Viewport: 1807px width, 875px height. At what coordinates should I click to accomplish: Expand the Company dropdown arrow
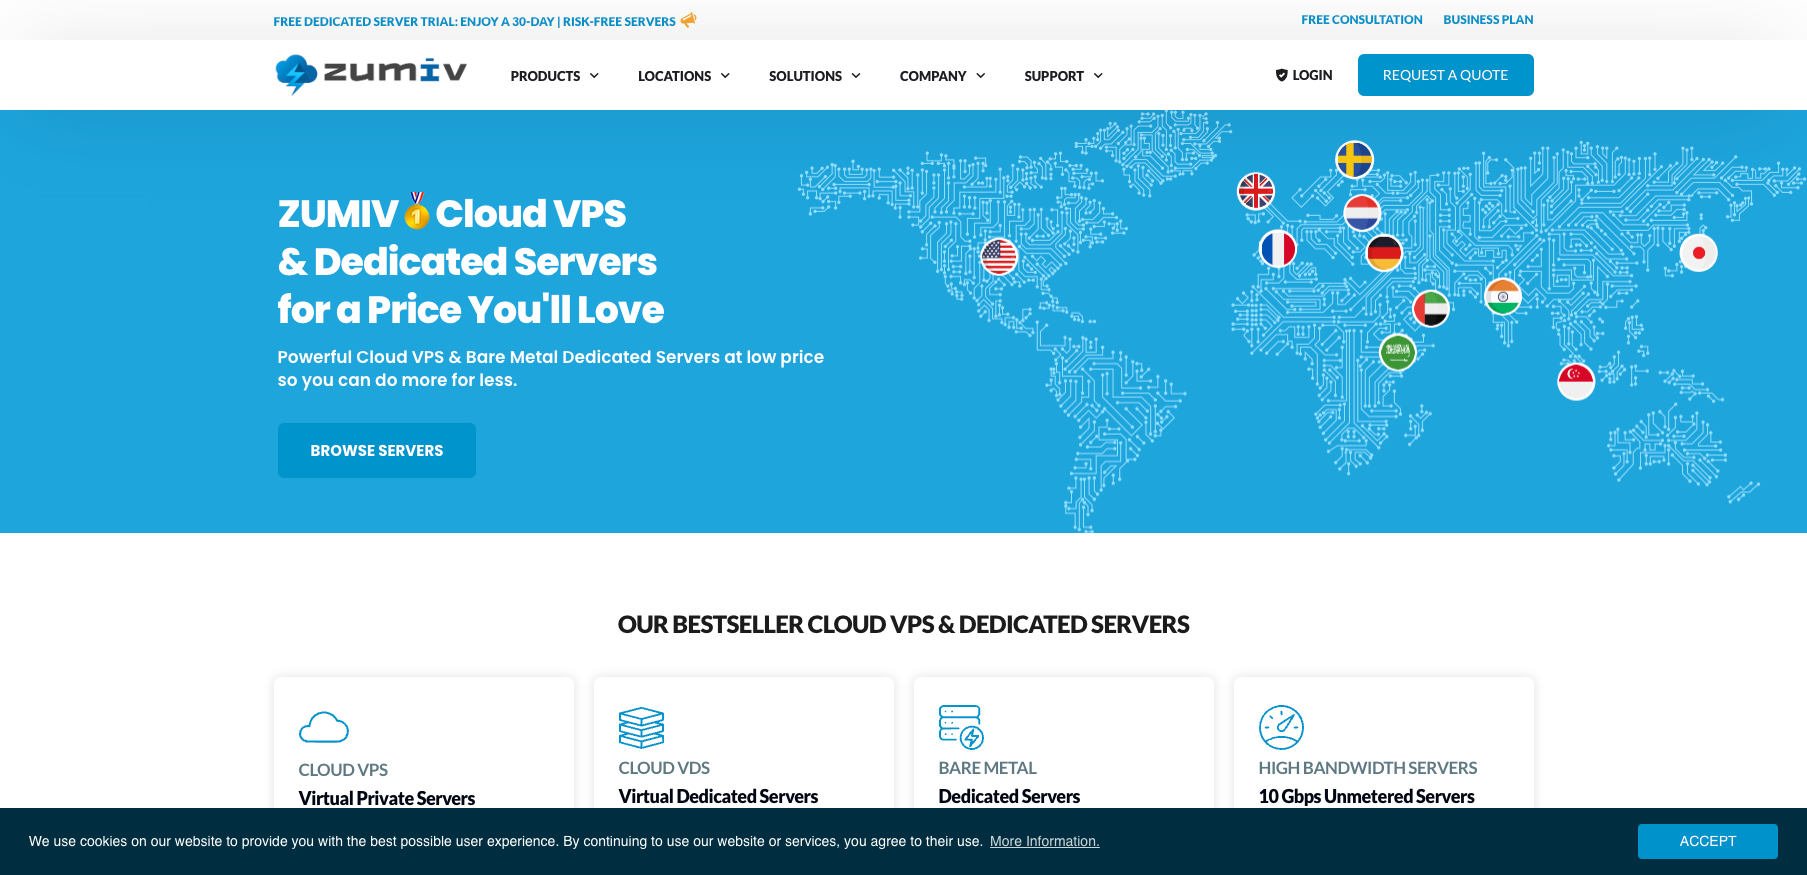pyautogui.click(x=981, y=76)
